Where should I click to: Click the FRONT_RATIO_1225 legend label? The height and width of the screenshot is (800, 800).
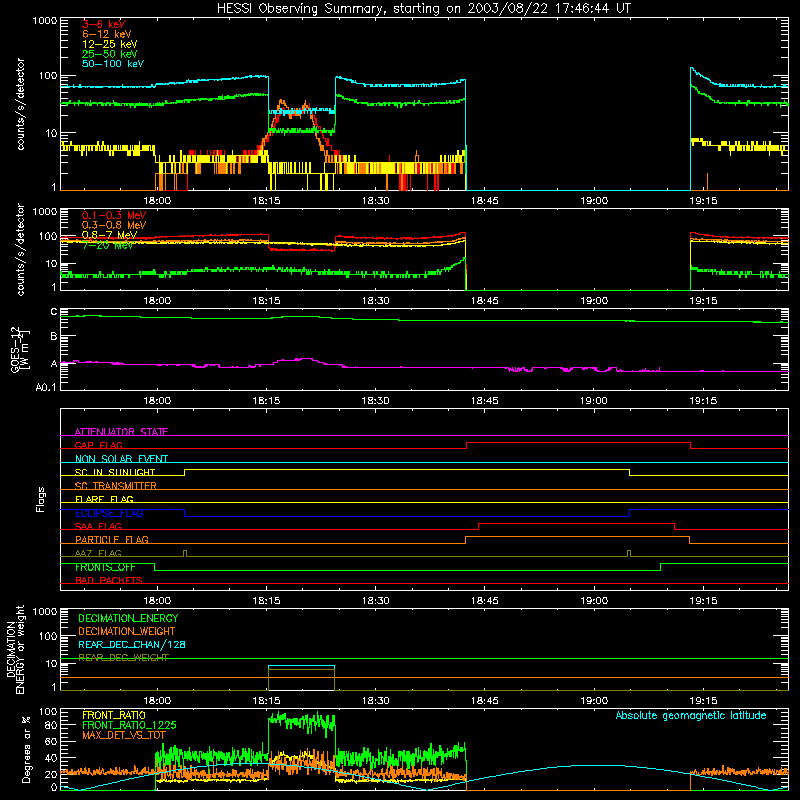(x=129, y=725)
